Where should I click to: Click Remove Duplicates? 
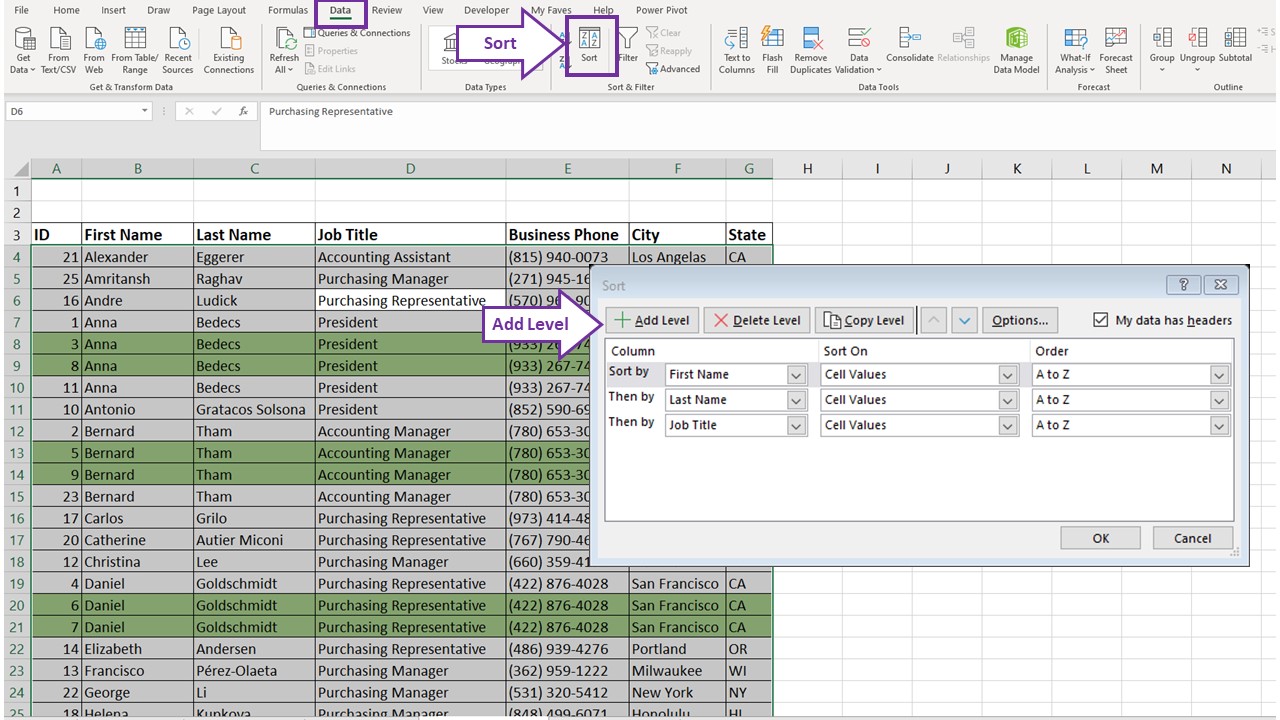click(x=811, y=50)
